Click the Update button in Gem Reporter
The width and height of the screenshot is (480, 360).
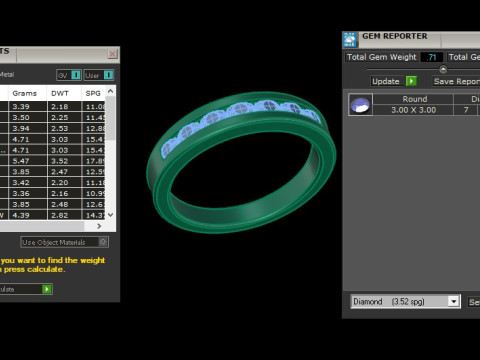click(x=394, y=81)
